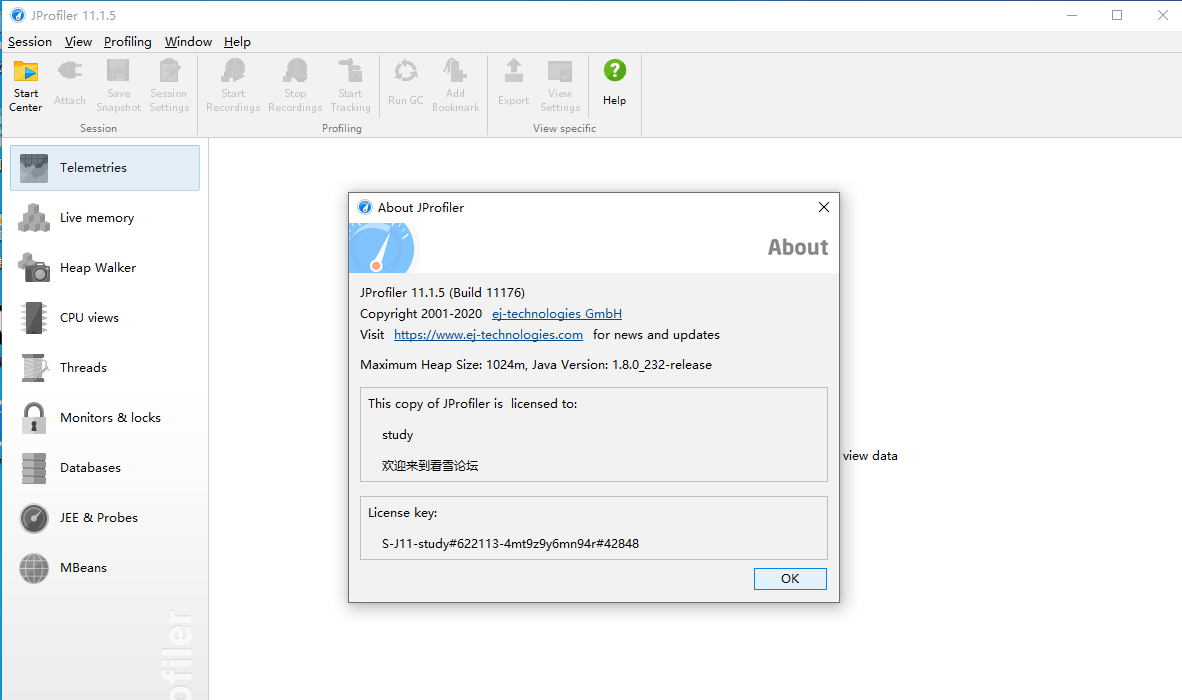Open the Databases section

[x=105, y=468]
